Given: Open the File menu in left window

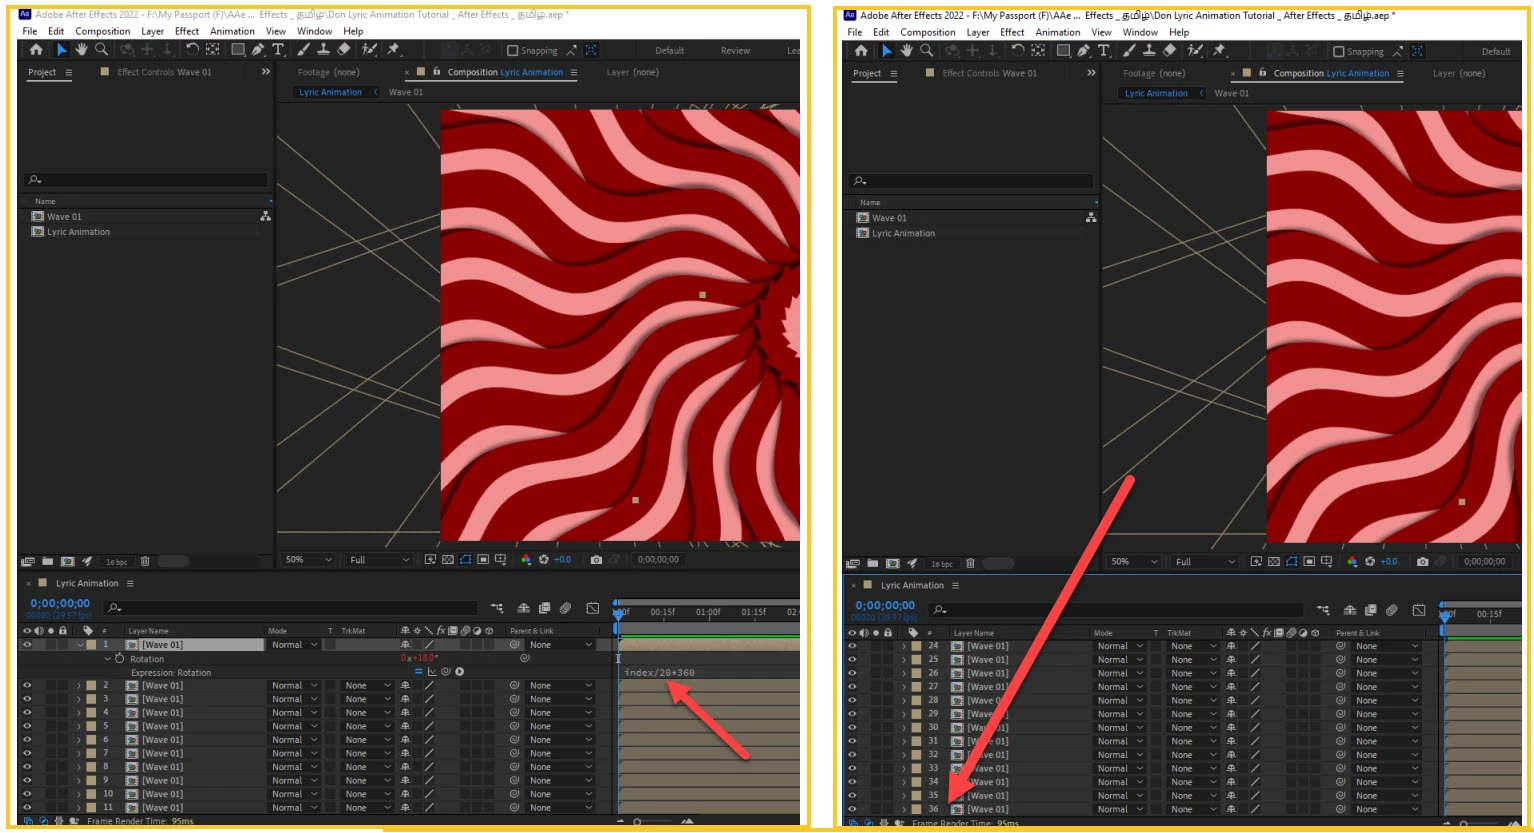Looking at the screenshot, I should point(30,31).
